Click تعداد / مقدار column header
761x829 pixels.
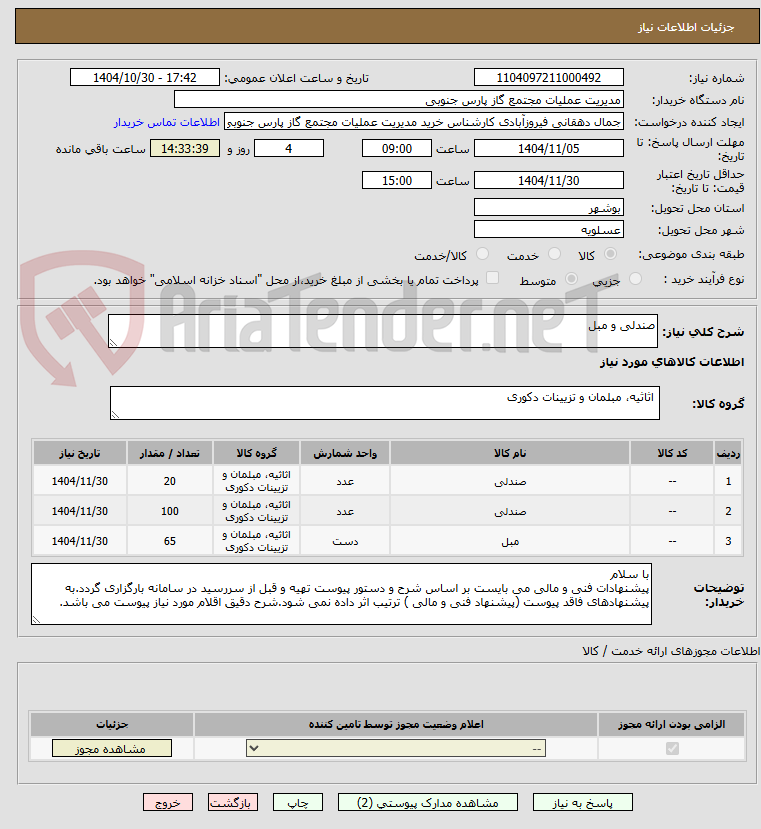click(x=169, y=453)
